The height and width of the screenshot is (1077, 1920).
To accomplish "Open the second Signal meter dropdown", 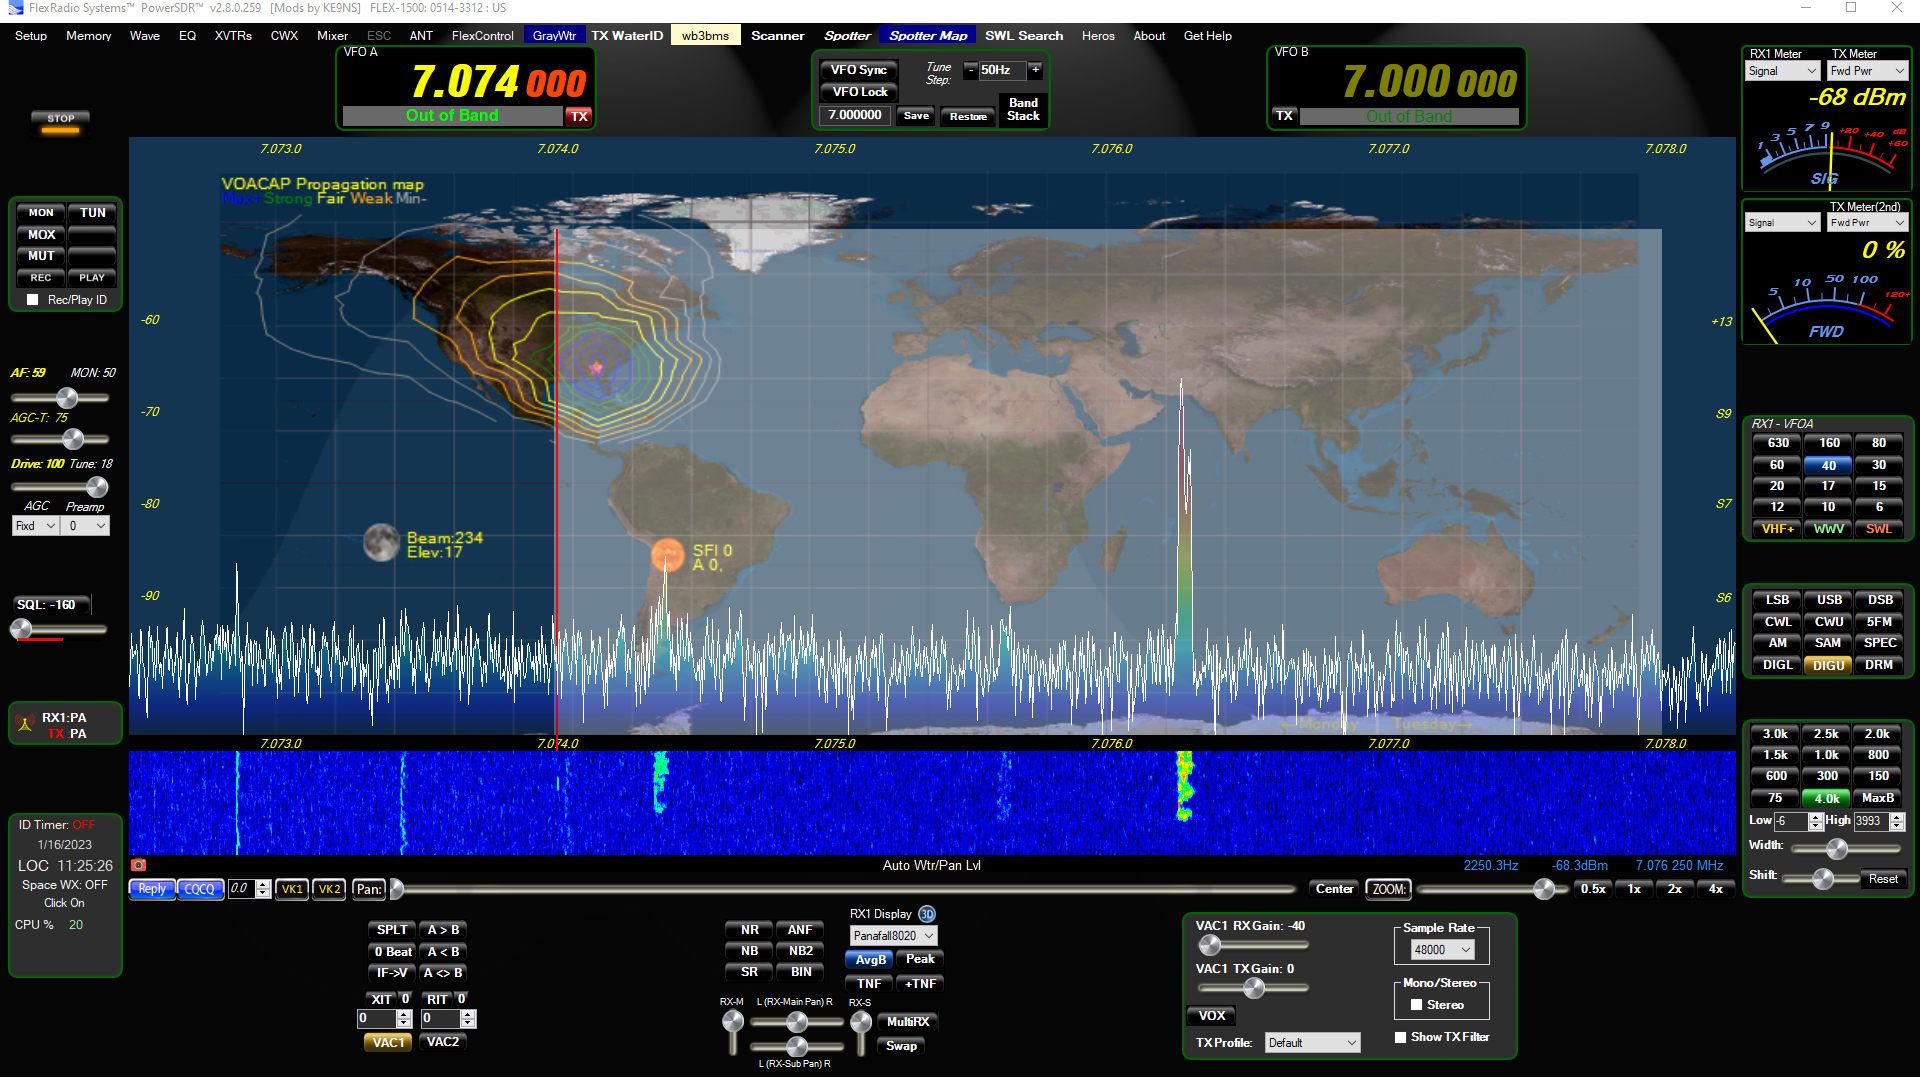I will coord(1783,223).
